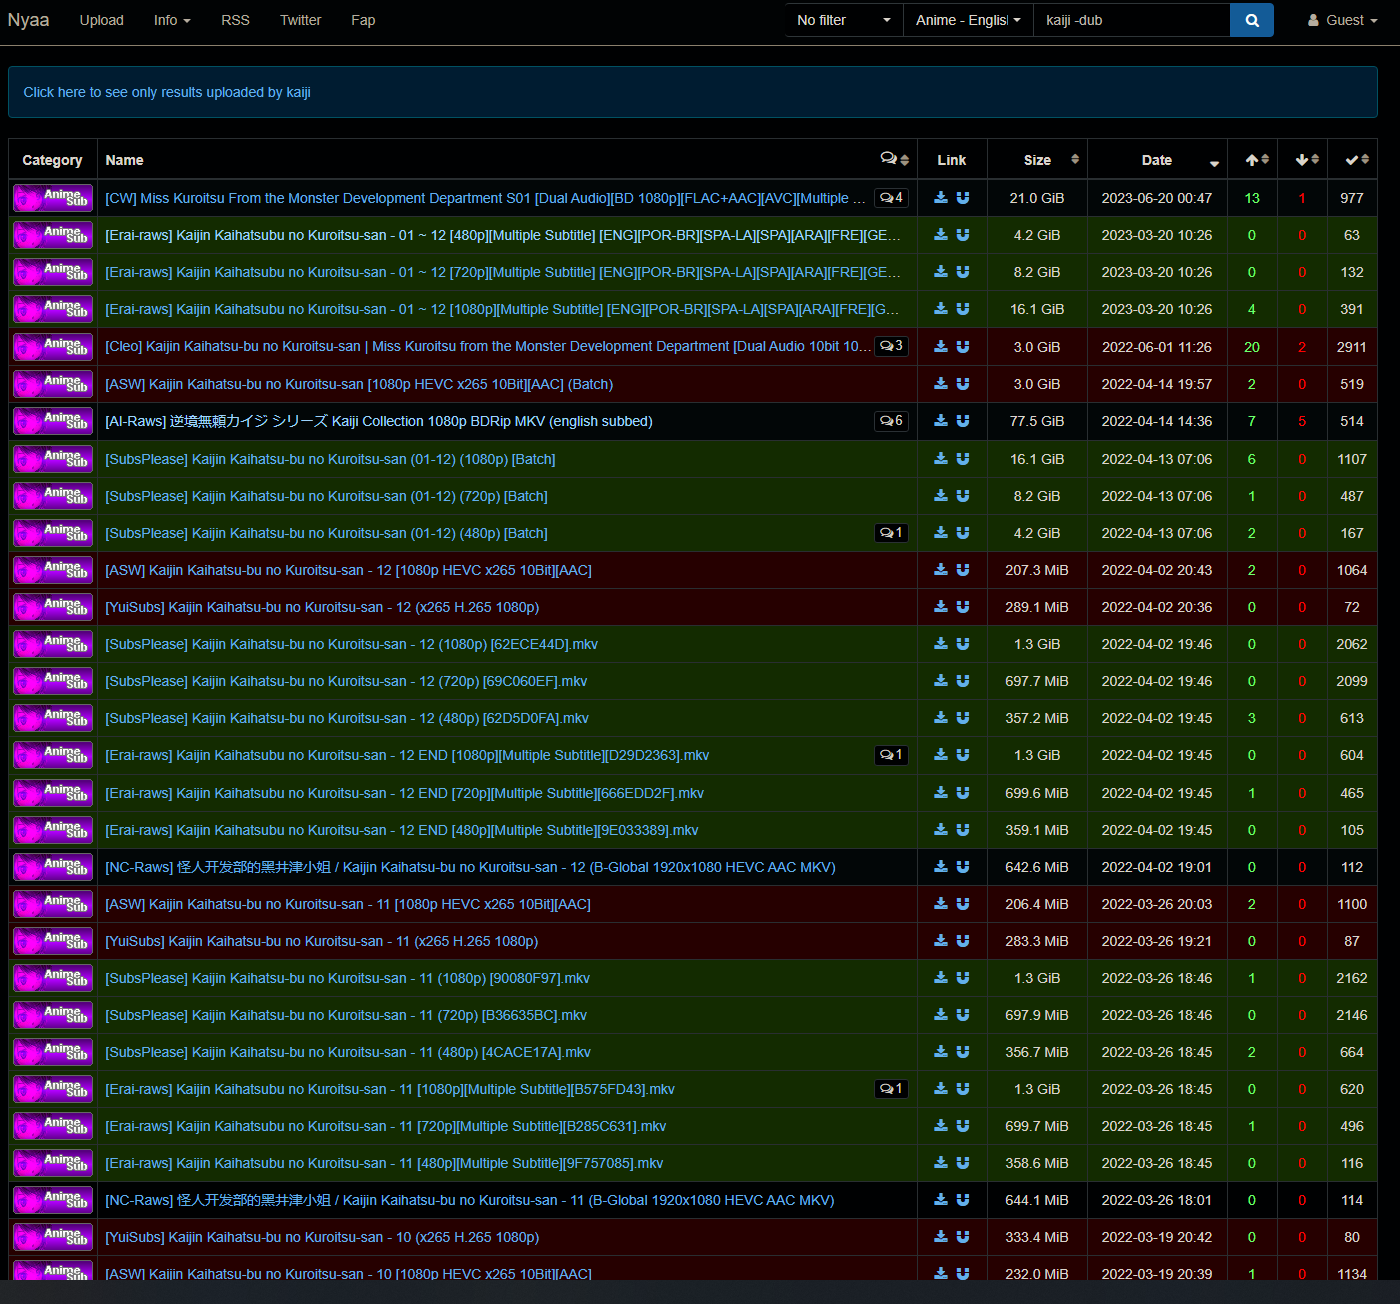The height and width of the screenshot is (1304, 1400).
Task: Open comment on SubsPlease (480p) Batch row
Action: [891, 533]
